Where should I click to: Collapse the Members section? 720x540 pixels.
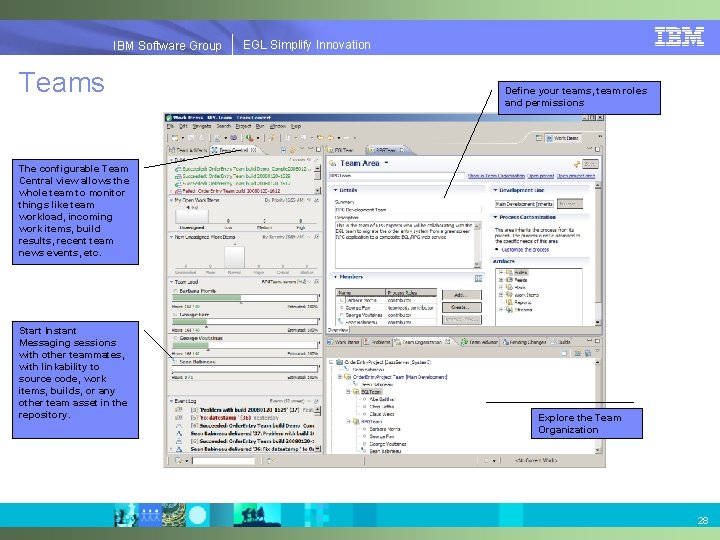(x=336, y=277)
